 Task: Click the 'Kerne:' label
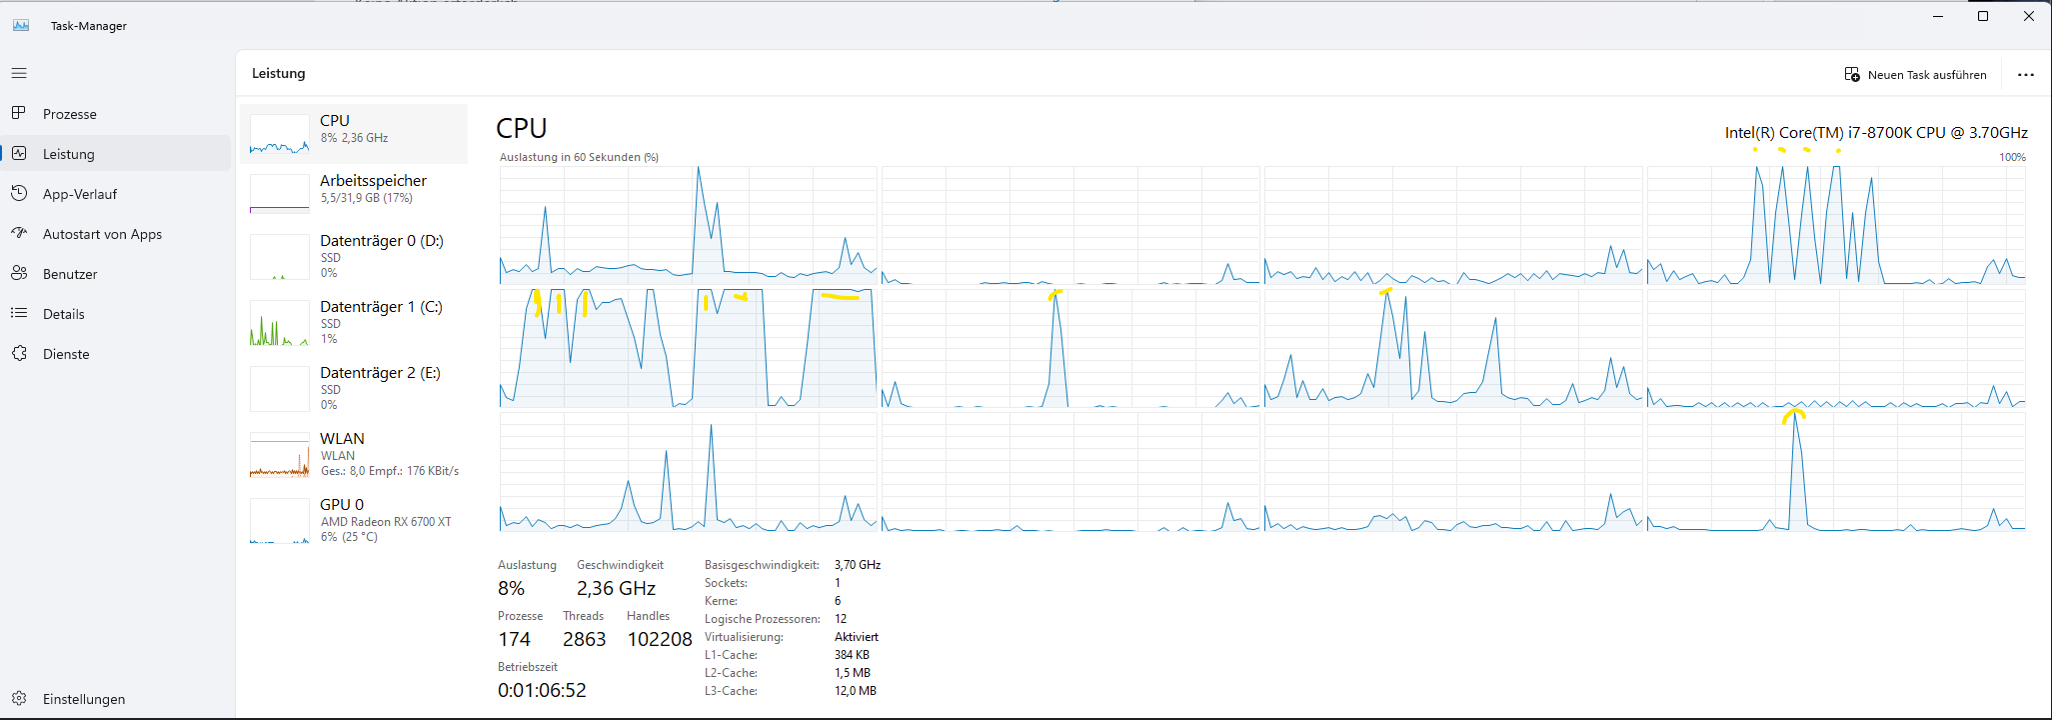(721, 601)
